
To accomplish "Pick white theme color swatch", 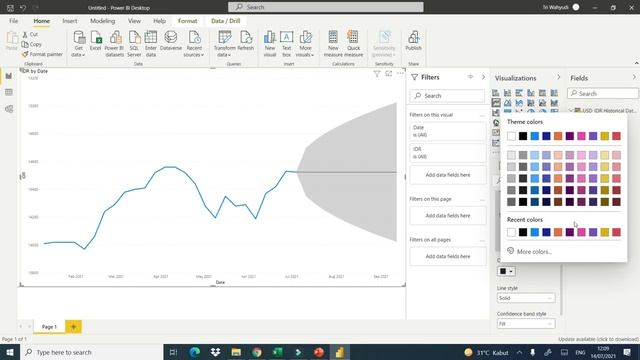I will (x=511, y=136).
